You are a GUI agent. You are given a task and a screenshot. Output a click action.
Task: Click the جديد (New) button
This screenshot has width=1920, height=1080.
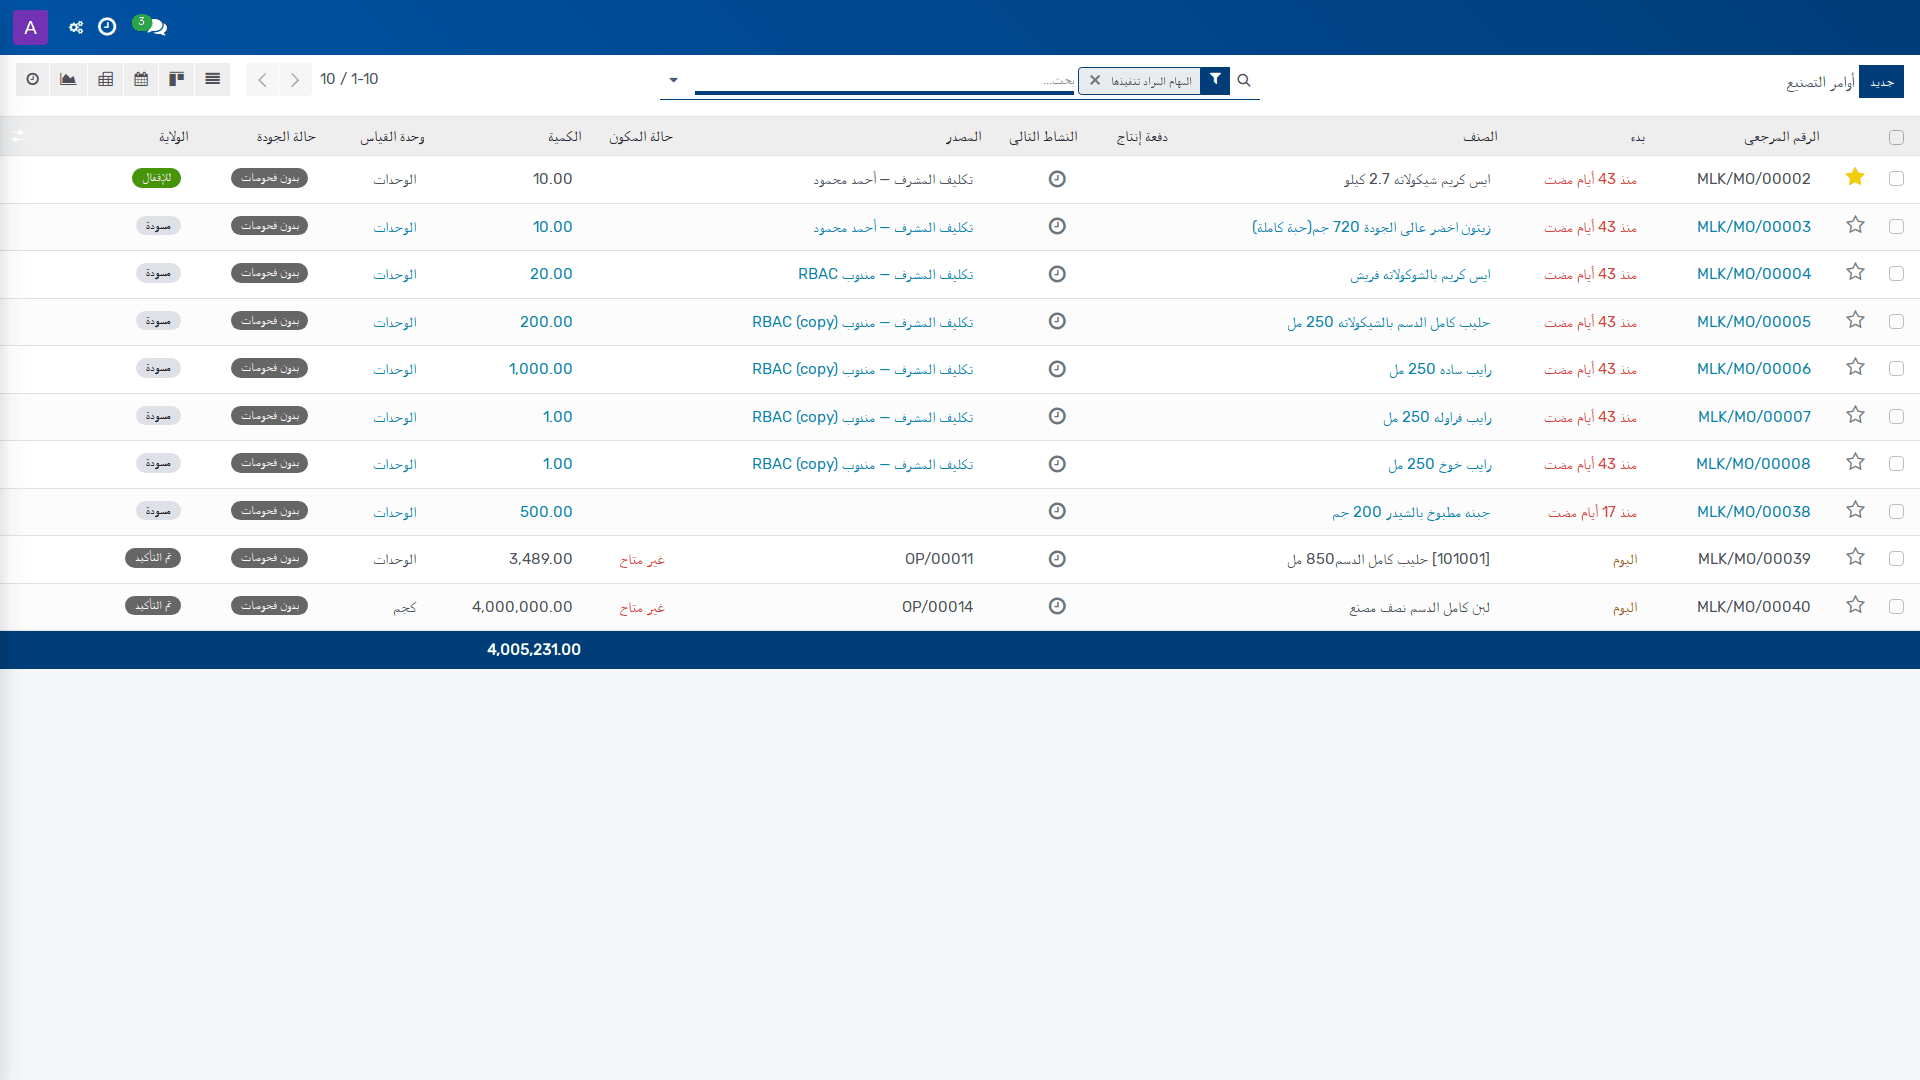pos(1881,82)
